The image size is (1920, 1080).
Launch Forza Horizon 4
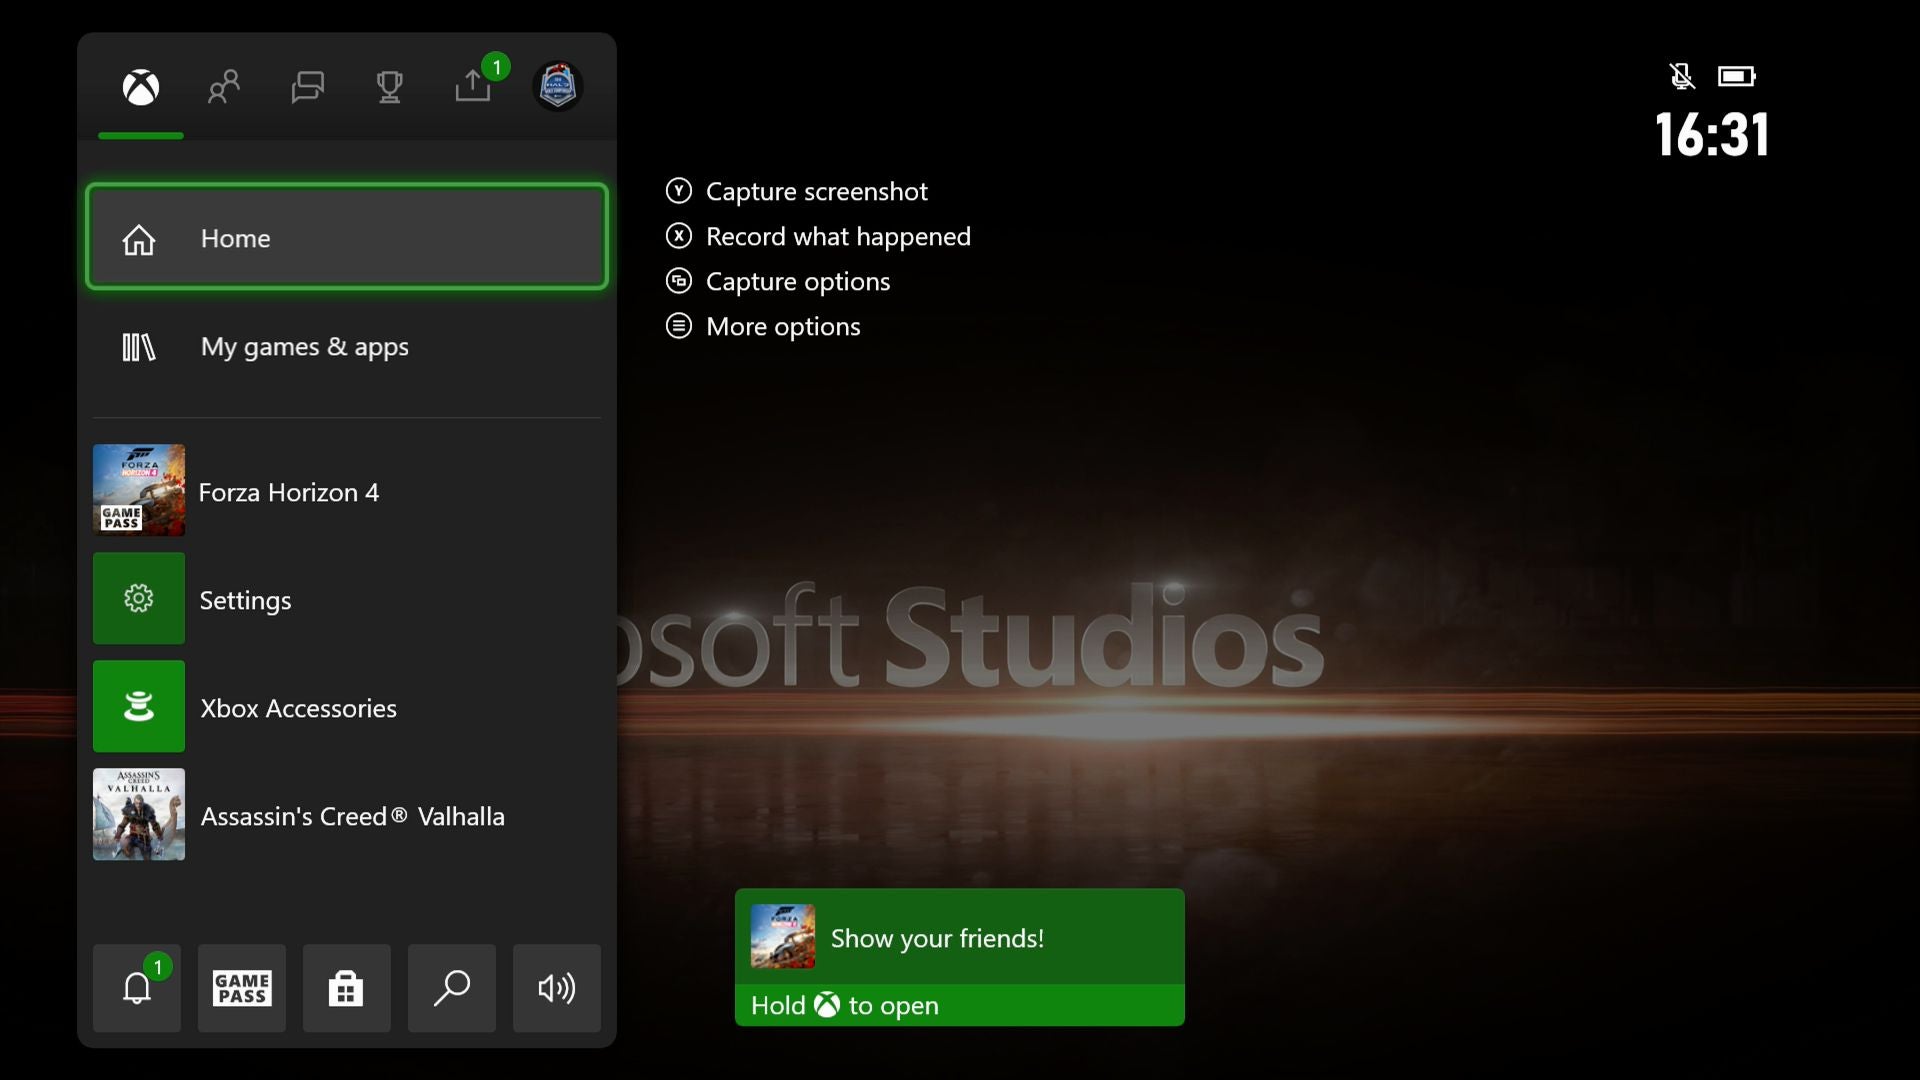point(347,491)
